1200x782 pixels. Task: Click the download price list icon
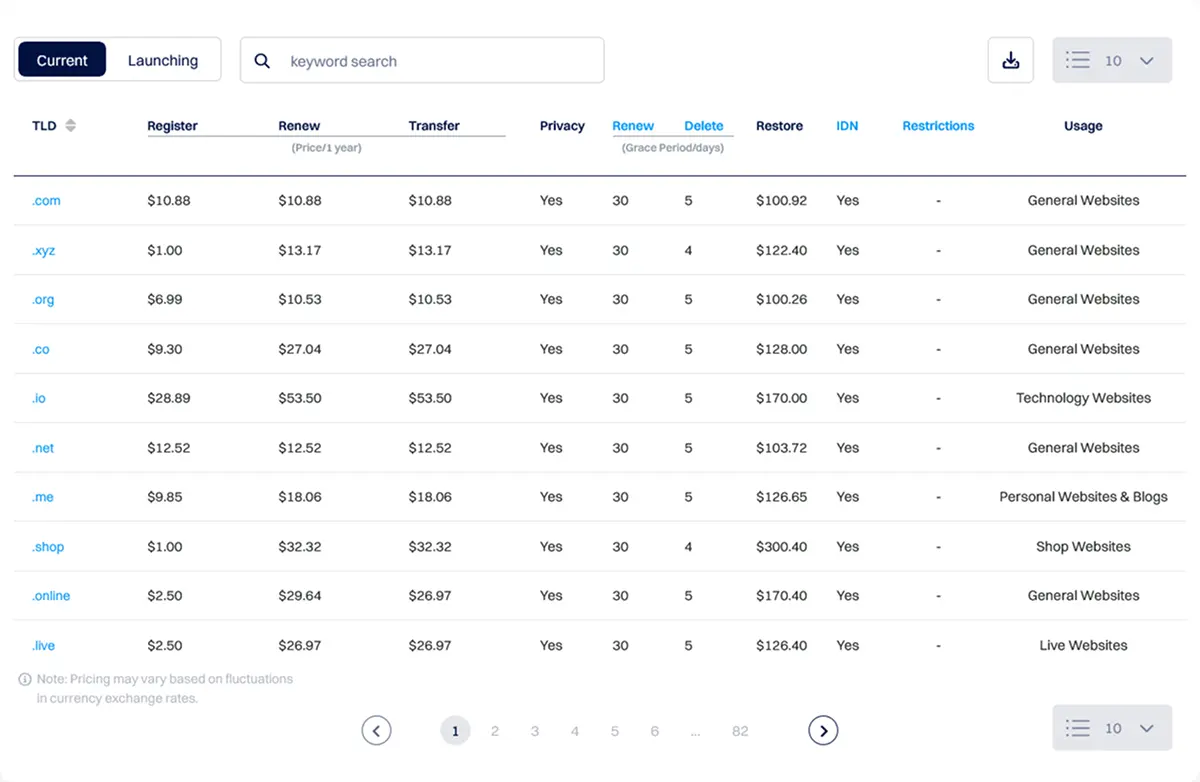point(1010,60)
